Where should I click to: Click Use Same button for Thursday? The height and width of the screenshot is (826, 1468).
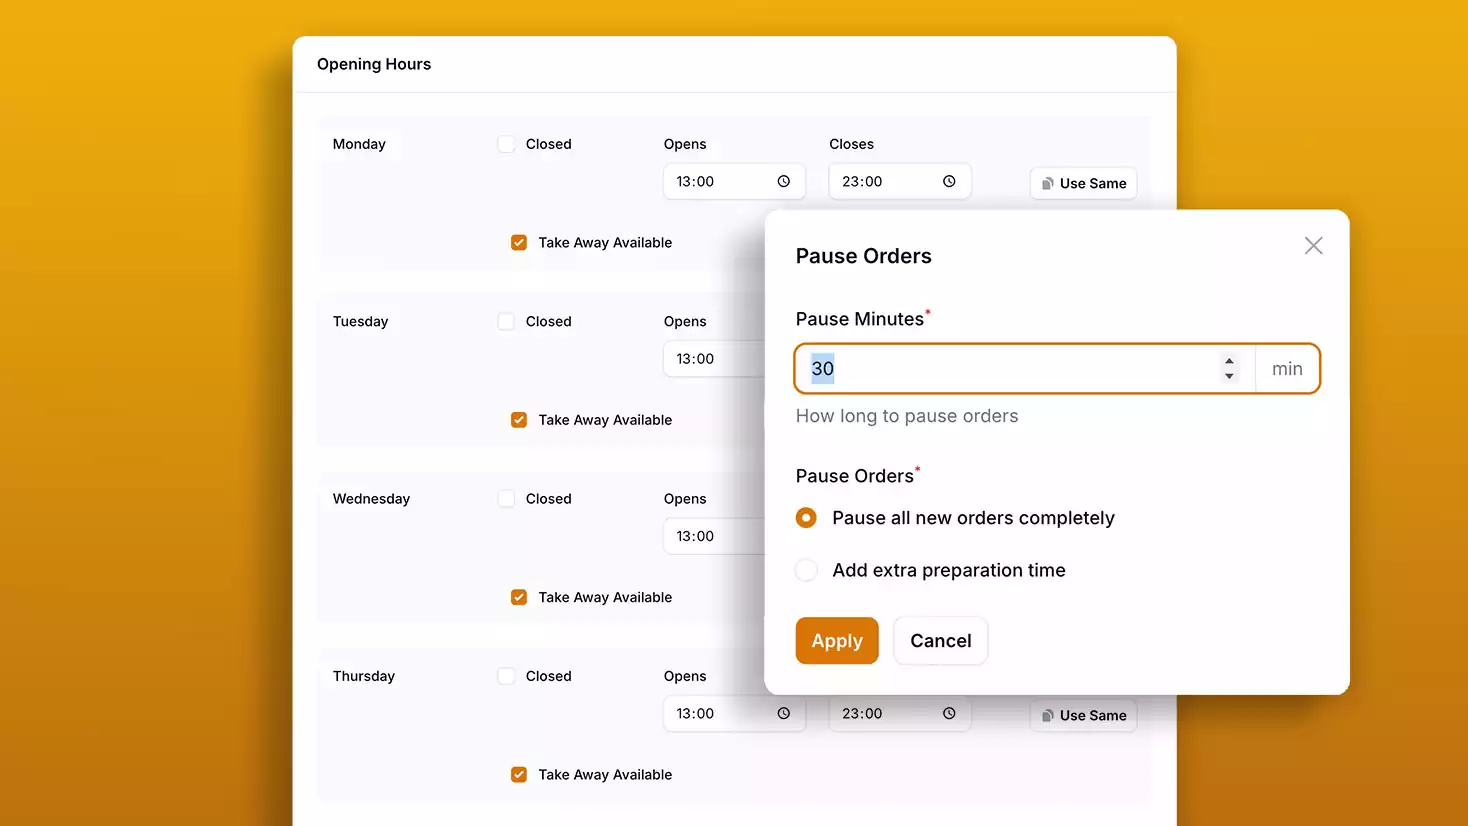(x=1083, y=716)
